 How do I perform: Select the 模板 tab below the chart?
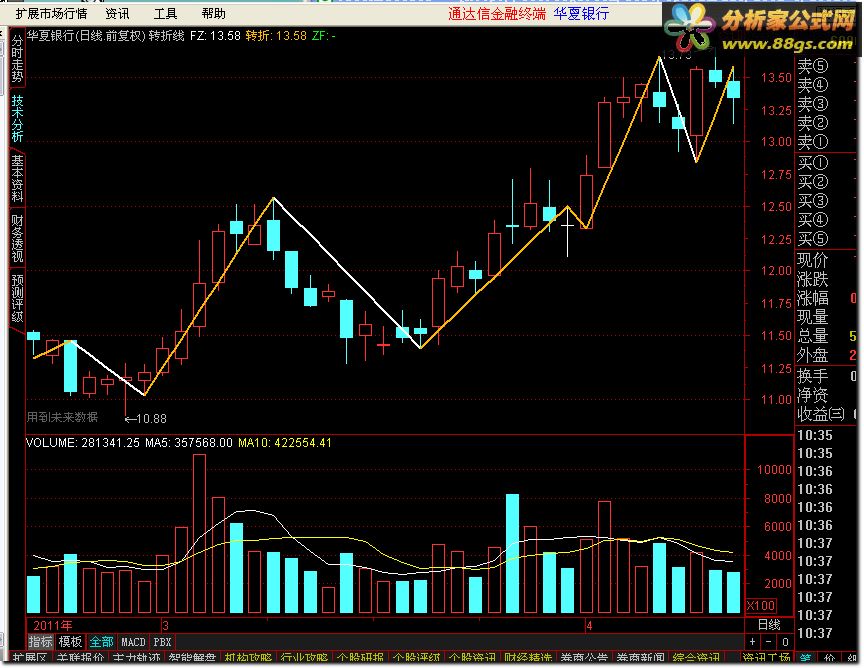[70, 642]
